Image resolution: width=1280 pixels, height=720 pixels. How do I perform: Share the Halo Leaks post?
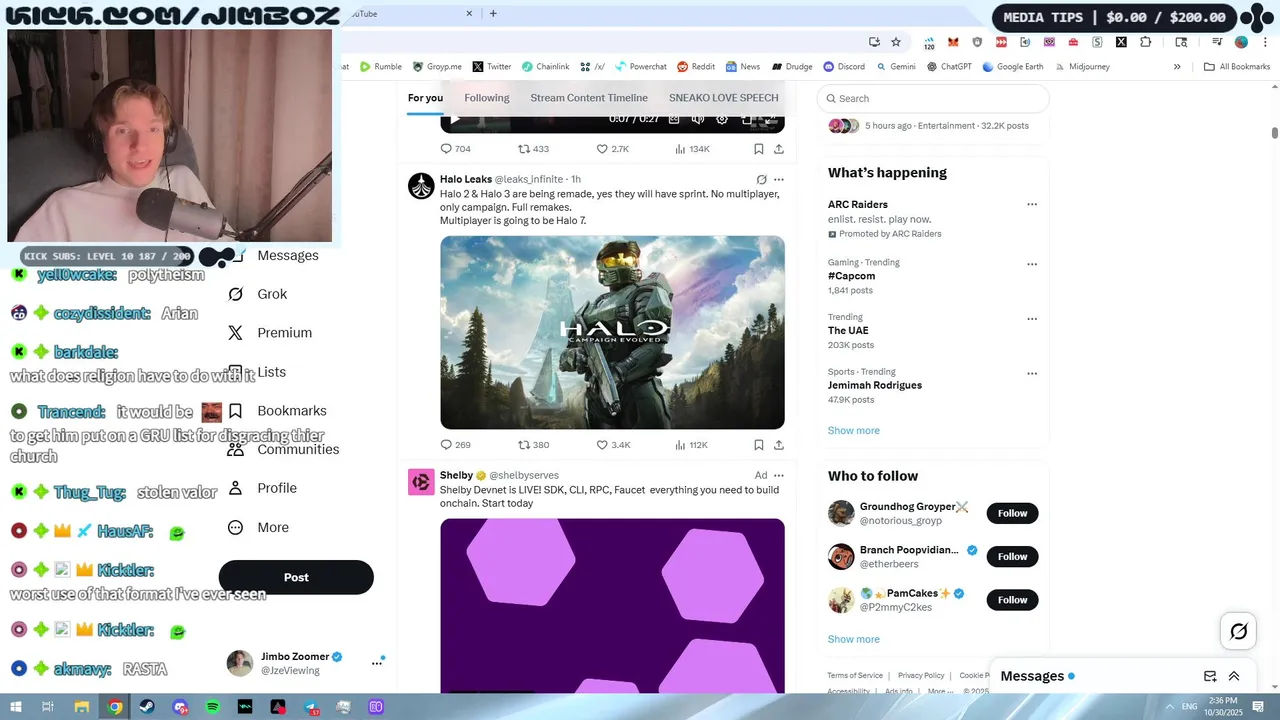pyautogui.click(x=779, y=445)
